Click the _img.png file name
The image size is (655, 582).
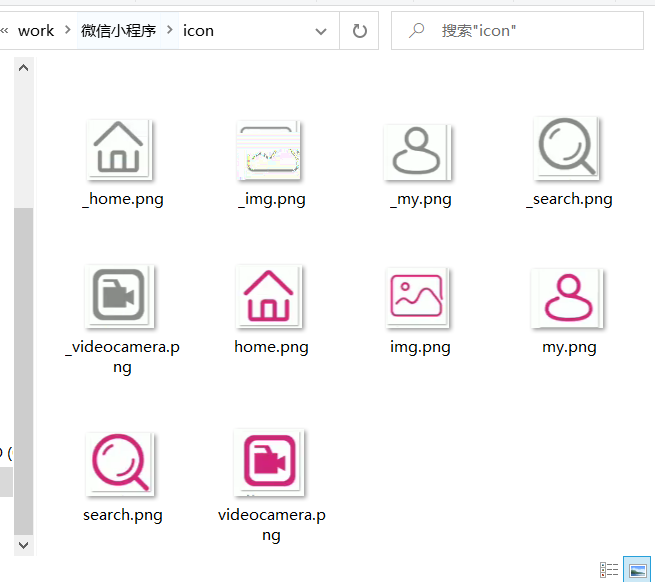[x=272, y=199]
